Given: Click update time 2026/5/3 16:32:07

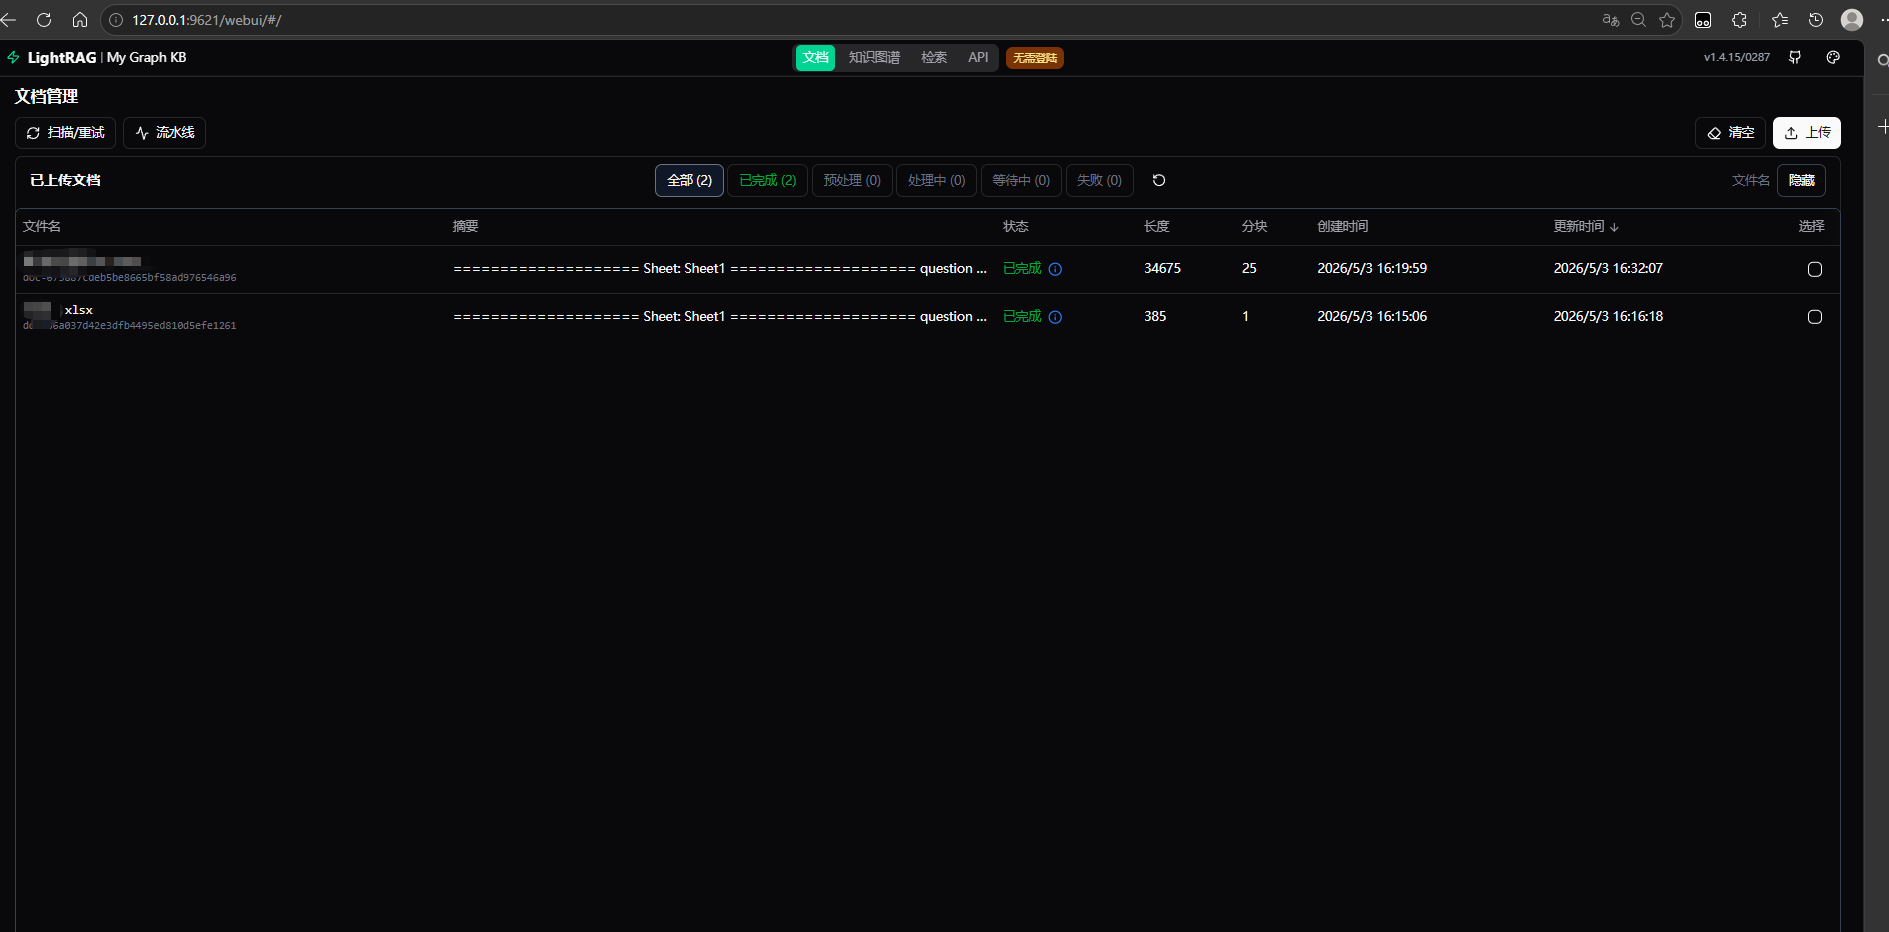Looking at the screenshot, I should coord(1608,269).
